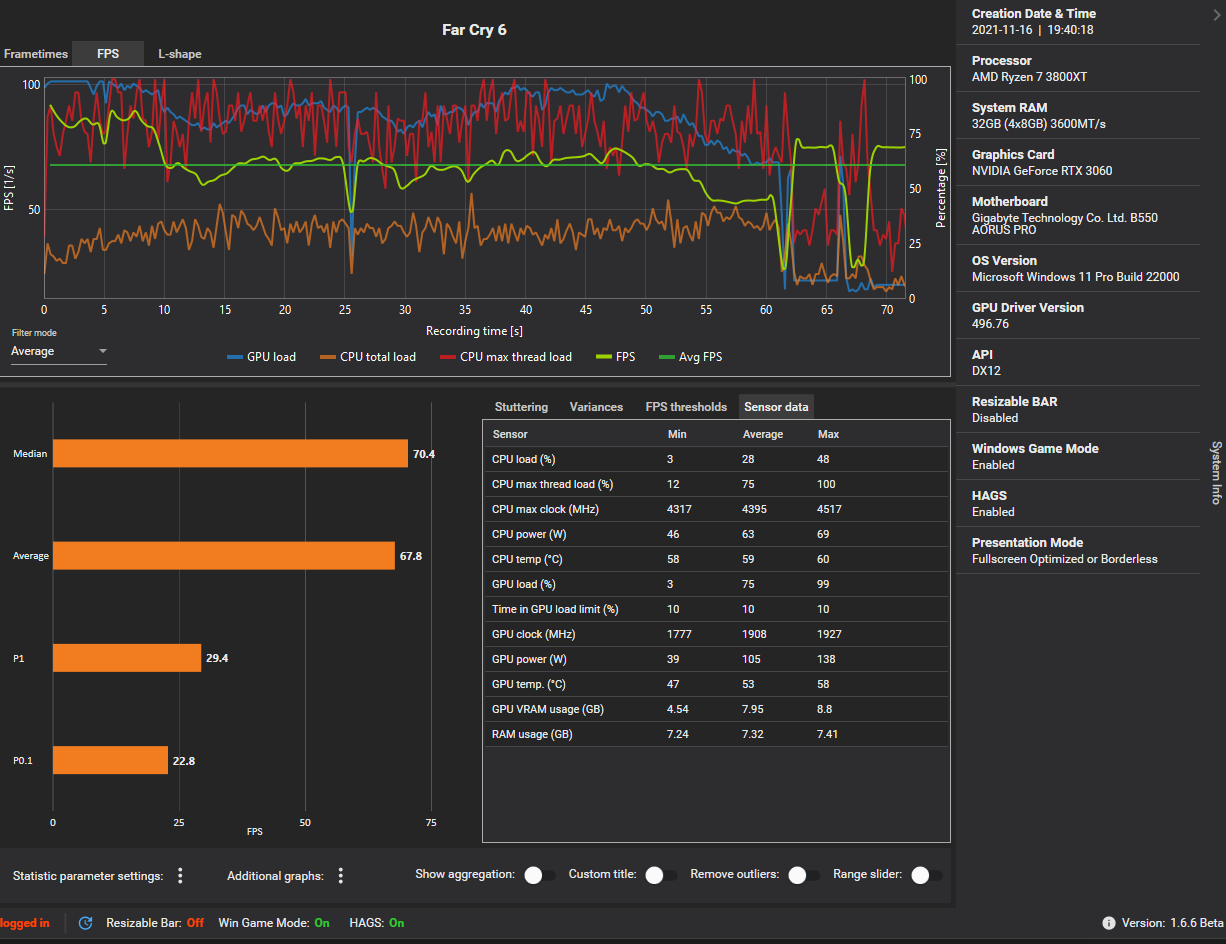
Task: Click HAGS On status in status bar
Action: [377, 923]
